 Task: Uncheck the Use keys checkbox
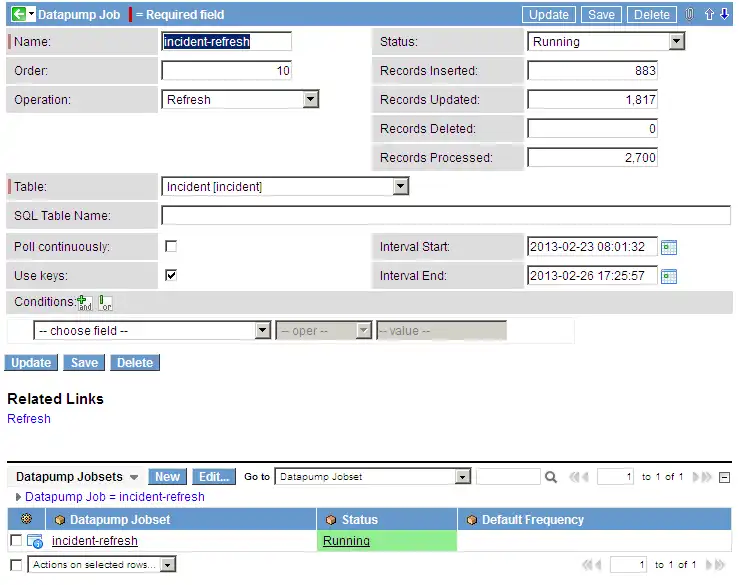pos(171,275)
